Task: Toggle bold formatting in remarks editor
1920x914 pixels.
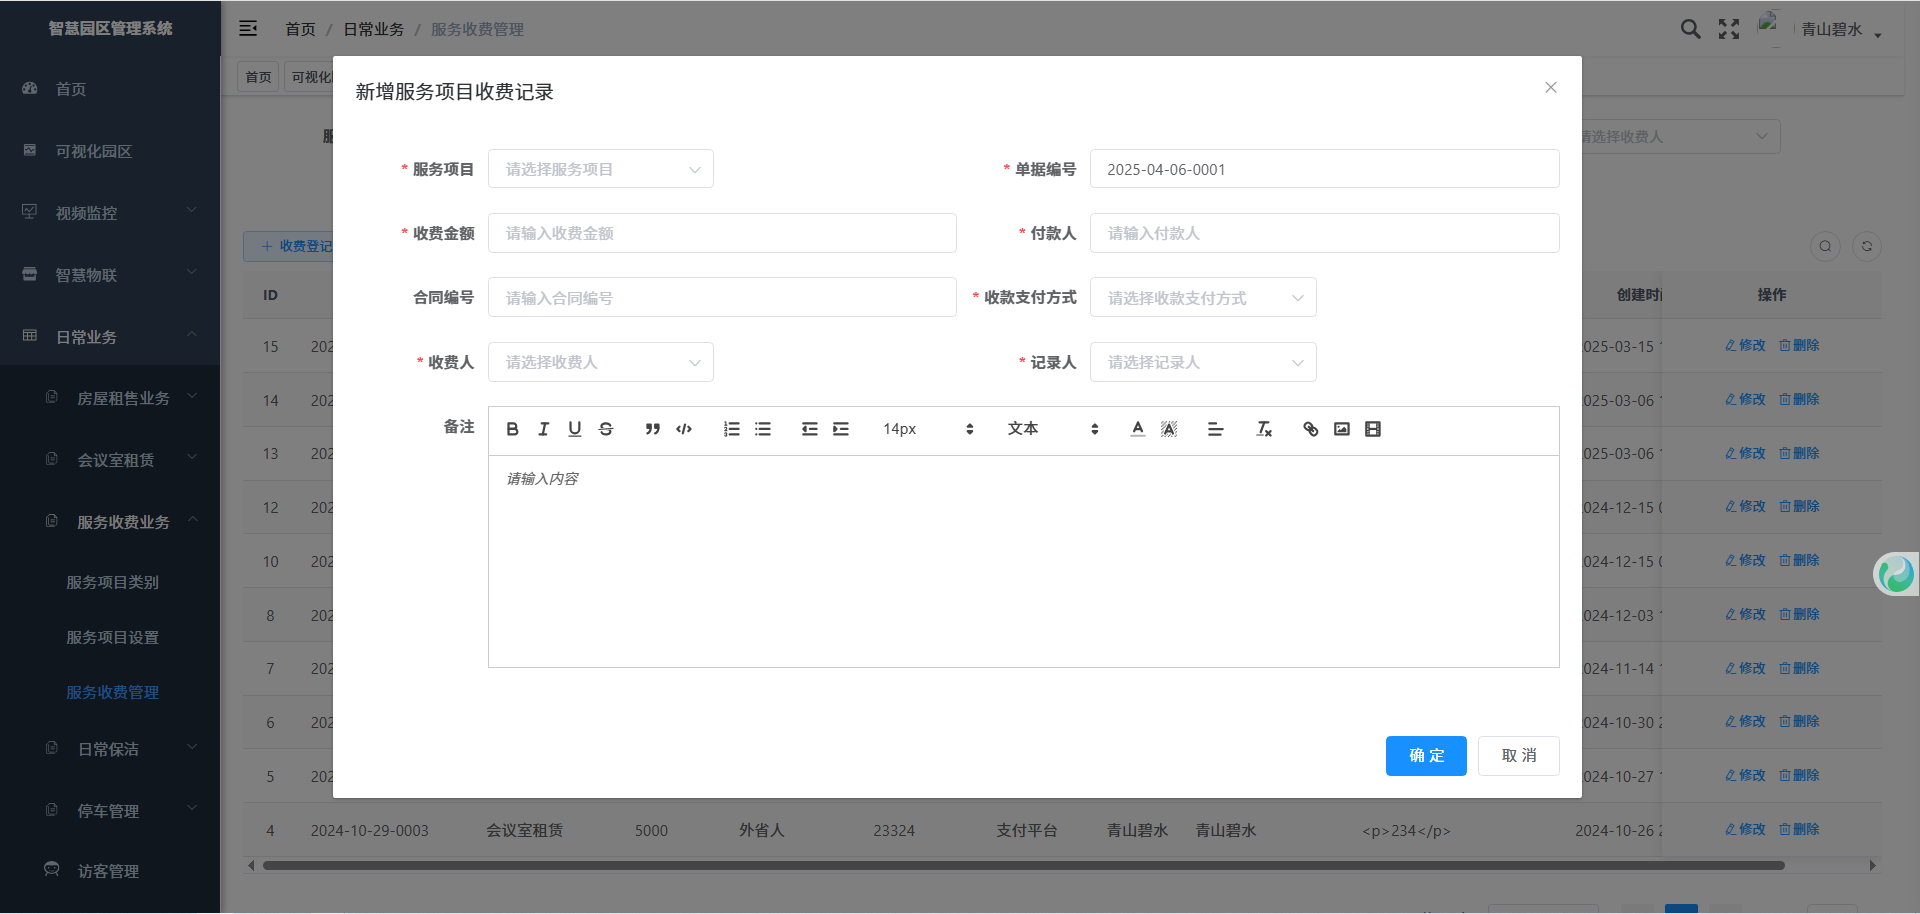Action: (x=512, y=429)
